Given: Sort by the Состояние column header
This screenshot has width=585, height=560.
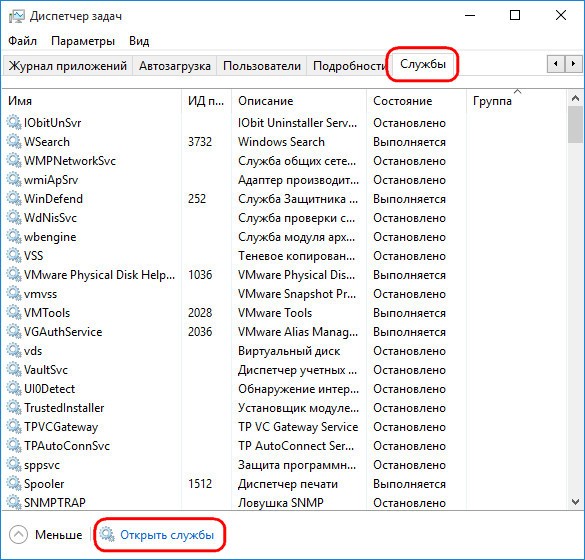Looking at the screenshot, I should coord(416,101).
